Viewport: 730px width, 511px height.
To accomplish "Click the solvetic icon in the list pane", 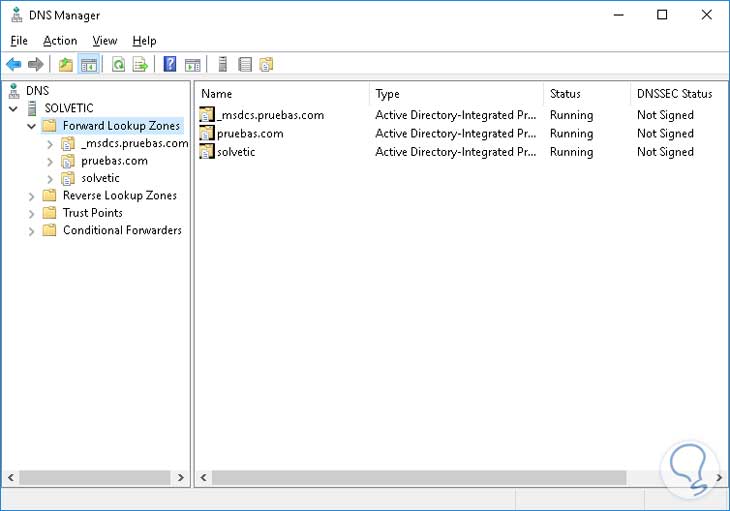I will coord(207,151).
